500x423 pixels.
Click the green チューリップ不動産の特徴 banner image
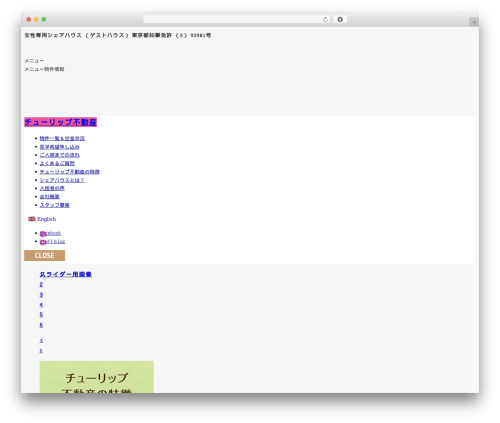click(97, 377)
